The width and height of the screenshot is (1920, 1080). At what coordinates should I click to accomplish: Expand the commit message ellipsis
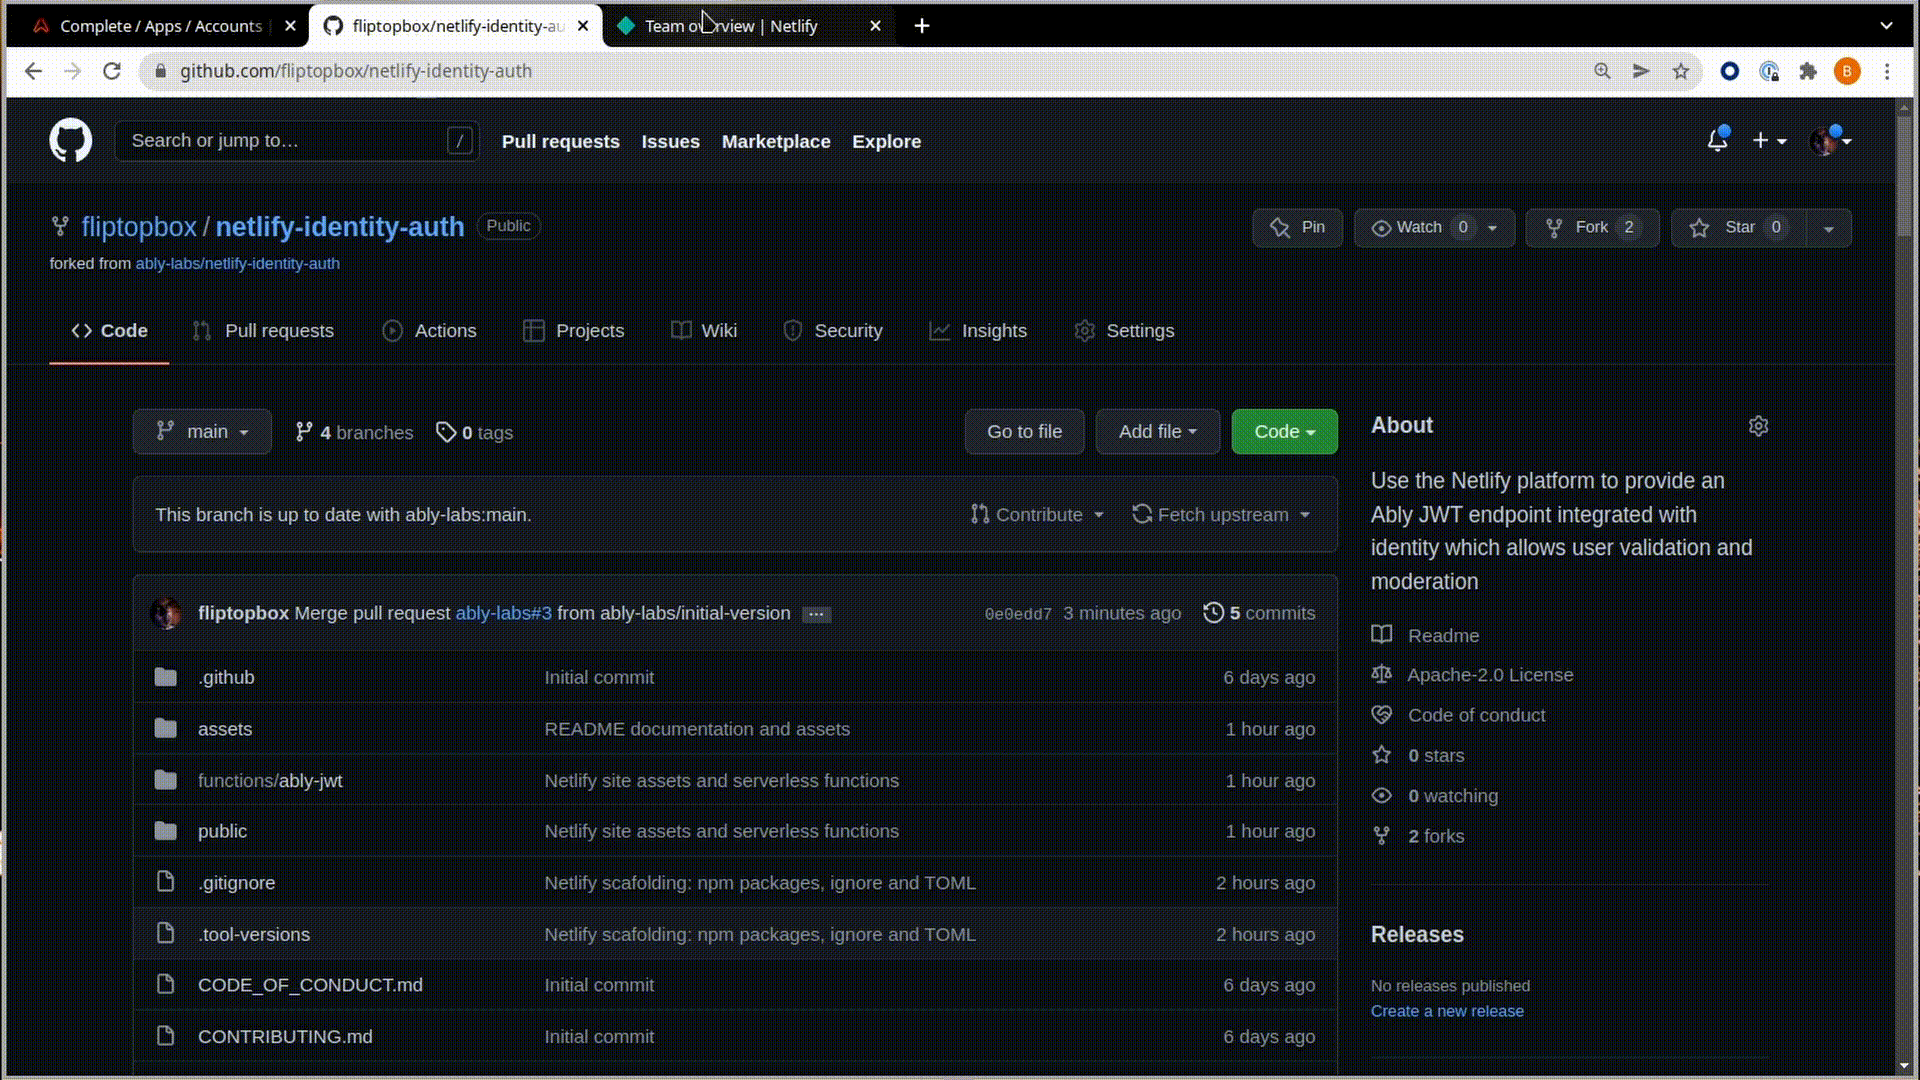coord(816,613)
